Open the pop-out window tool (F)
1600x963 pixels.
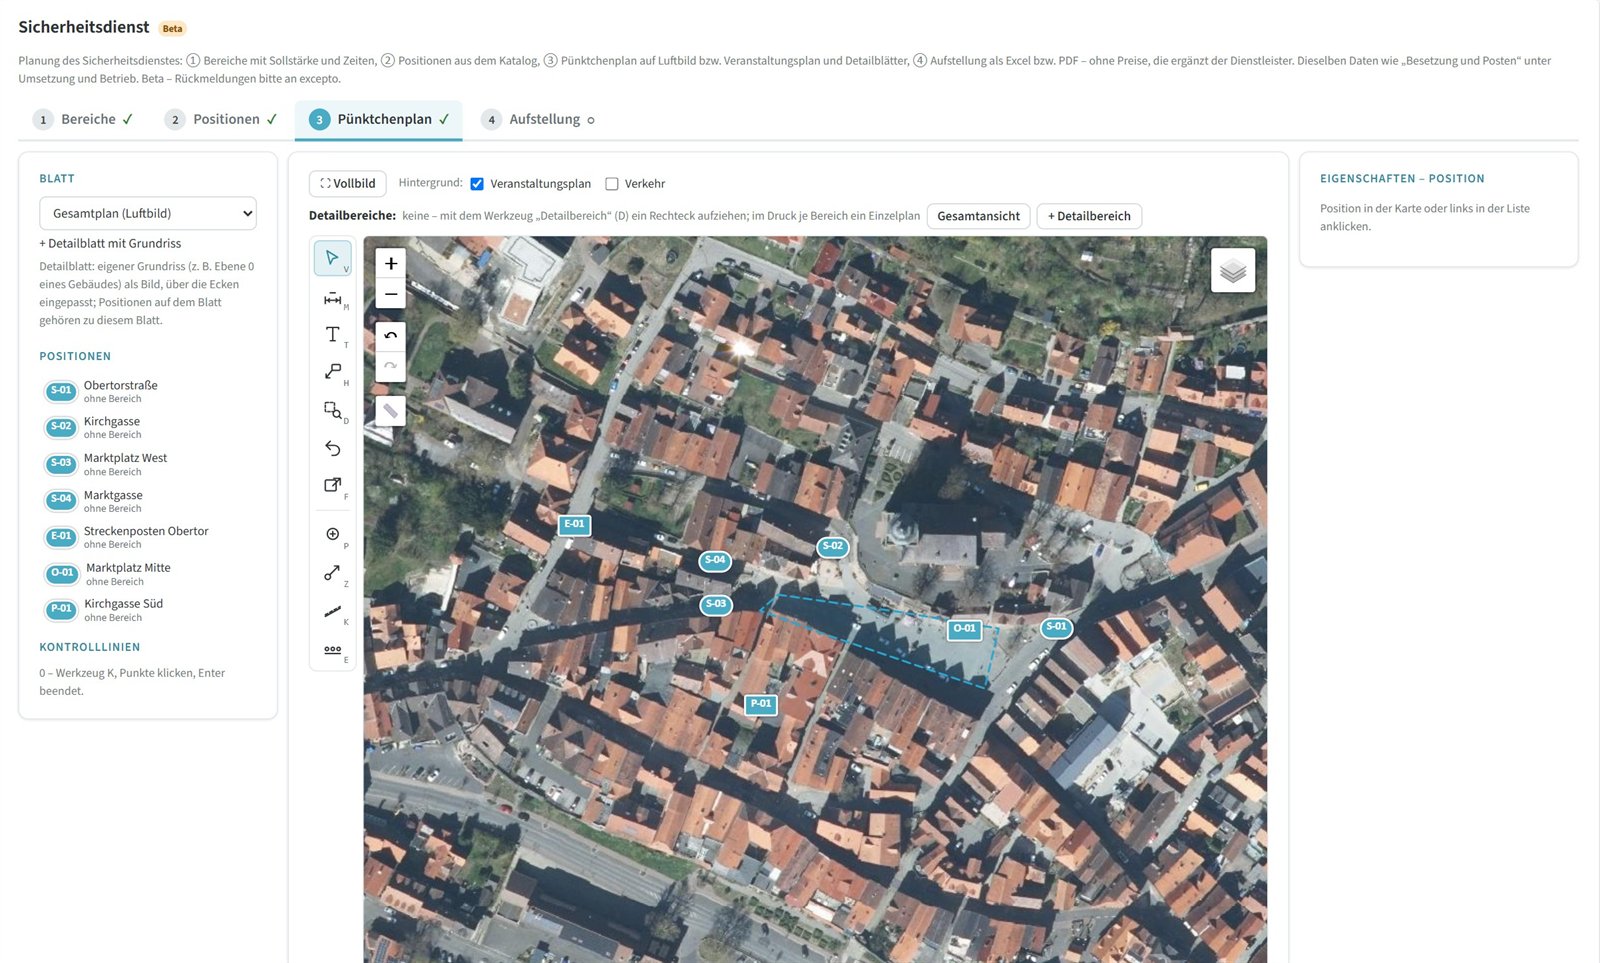(333, 485)
